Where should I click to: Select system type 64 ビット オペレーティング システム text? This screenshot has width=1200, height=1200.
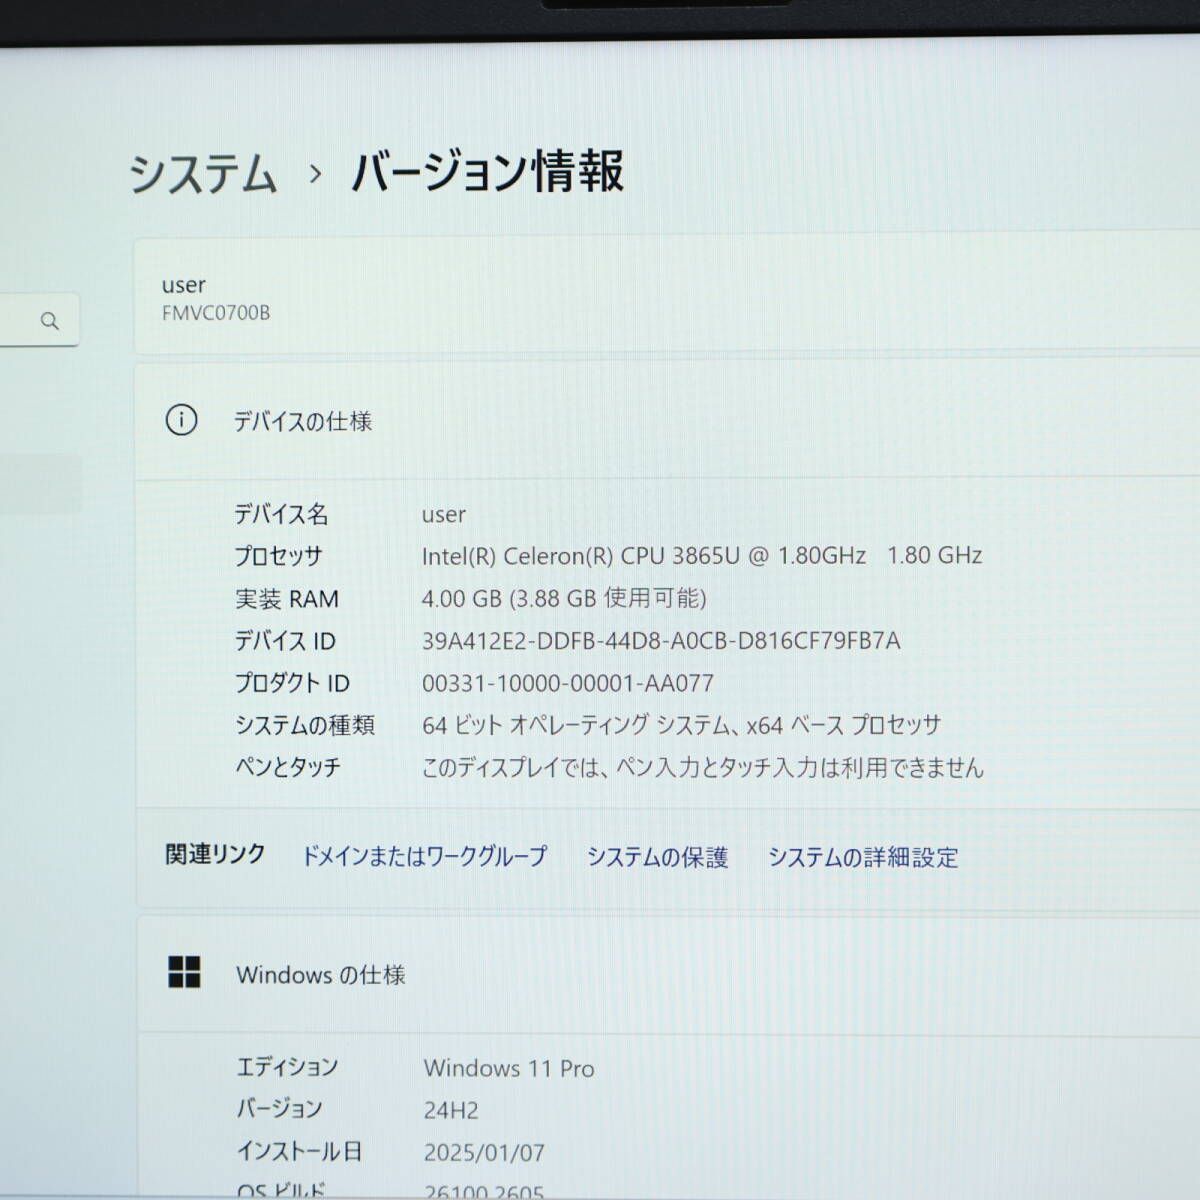click(580, 725)
